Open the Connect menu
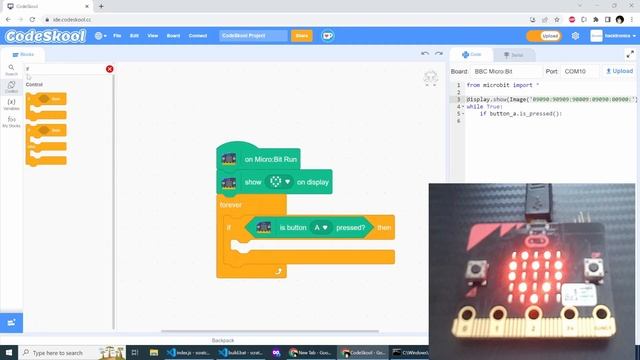This screenshot has height=360, width=640. tap(198, 36)
